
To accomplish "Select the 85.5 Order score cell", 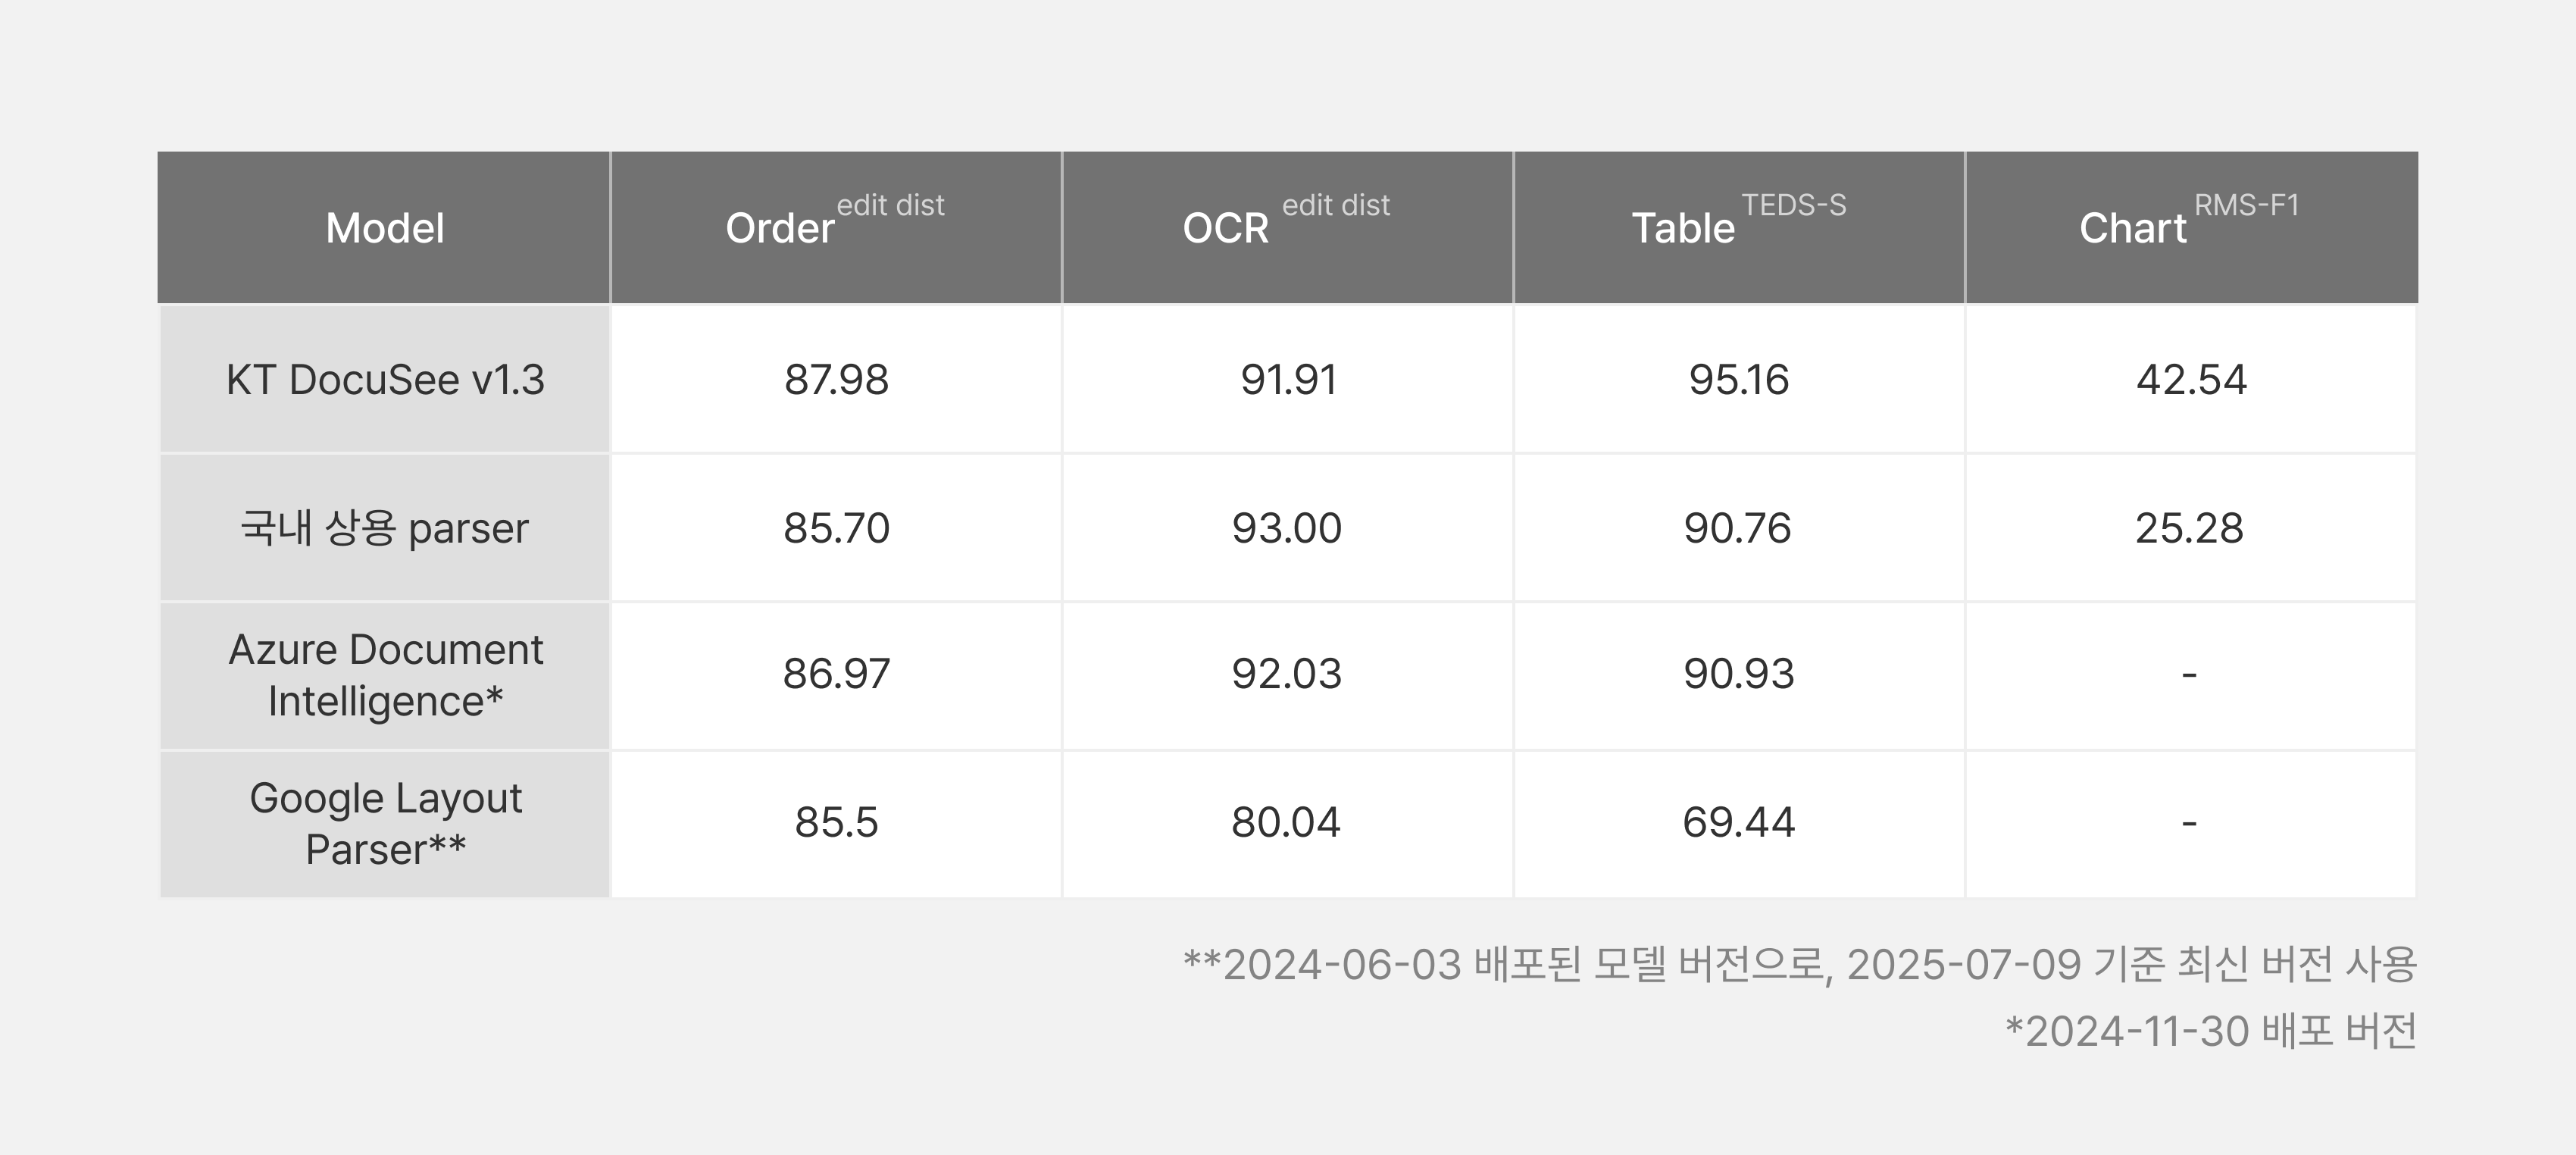I will [x=836, y=824].
